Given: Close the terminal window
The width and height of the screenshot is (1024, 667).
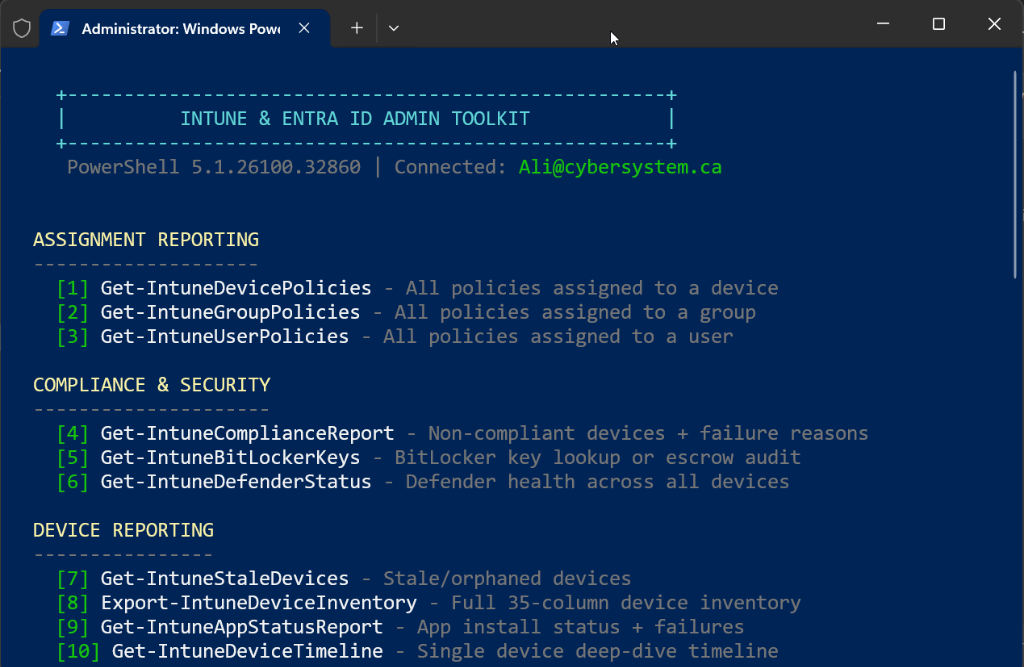Looking at the screenshot, I should click(x=994, y=24).
